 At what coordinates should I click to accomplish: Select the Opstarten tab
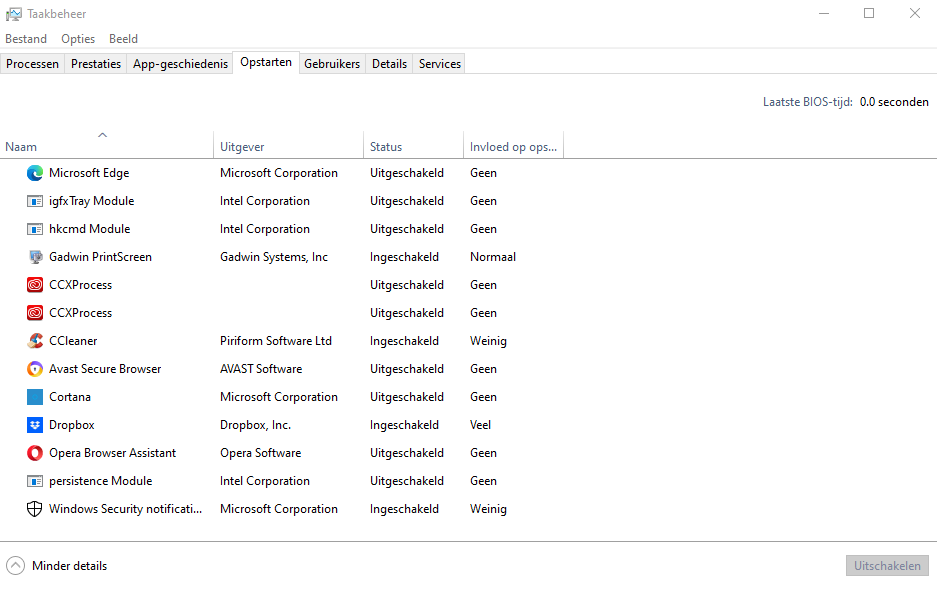point(266,62)
